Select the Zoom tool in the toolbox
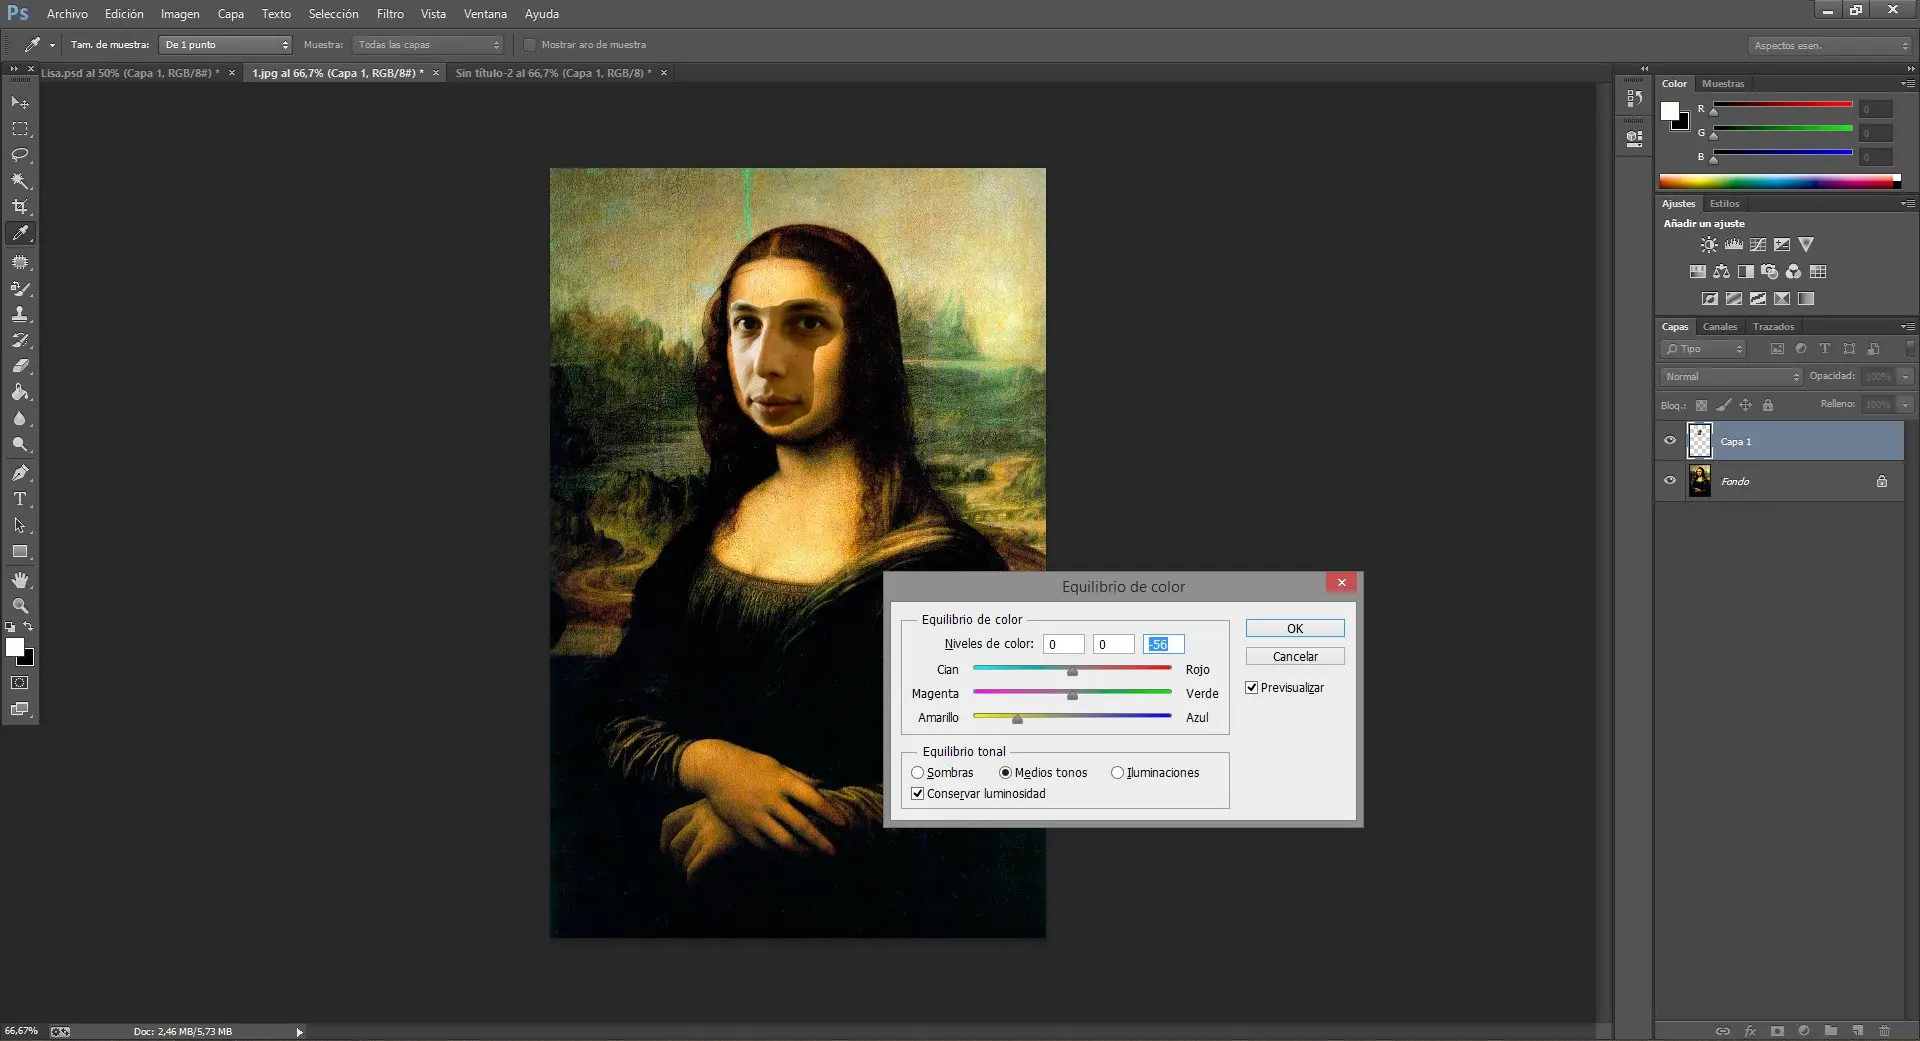Screen dimensions: 1920x1041 tap(20, 606)
